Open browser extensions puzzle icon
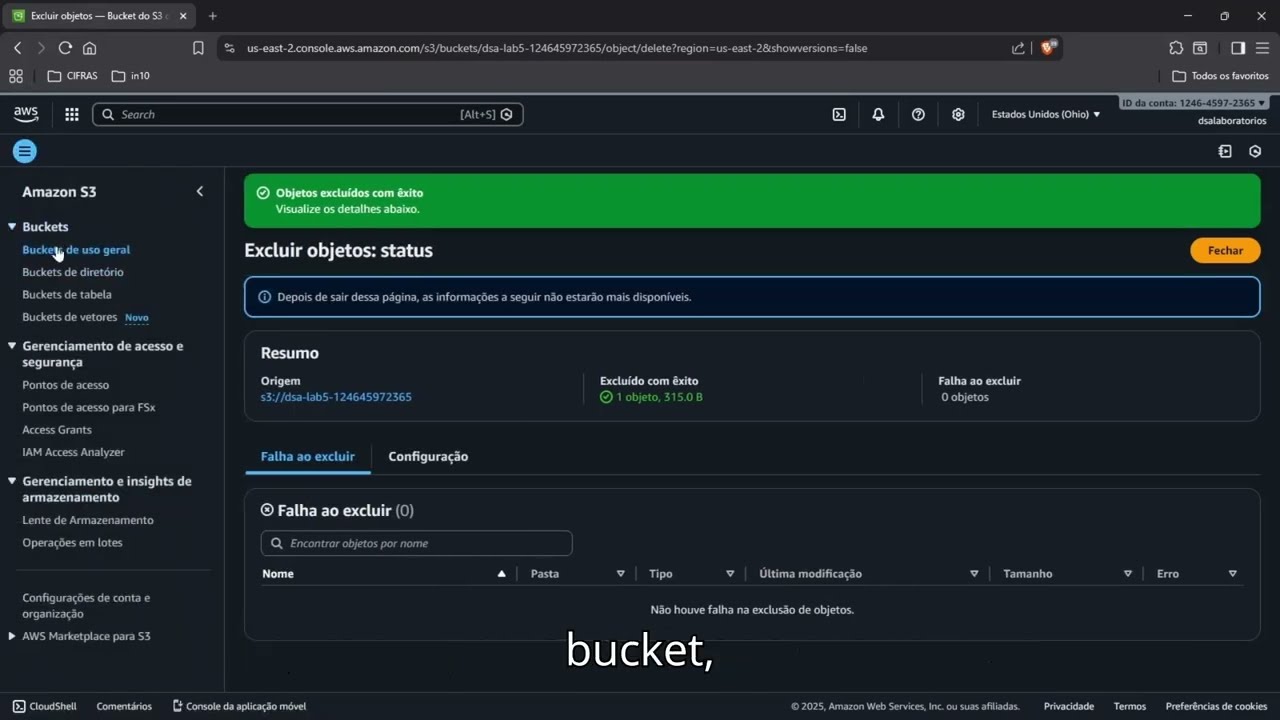 pyautogui.click(x=1176, y=48)
